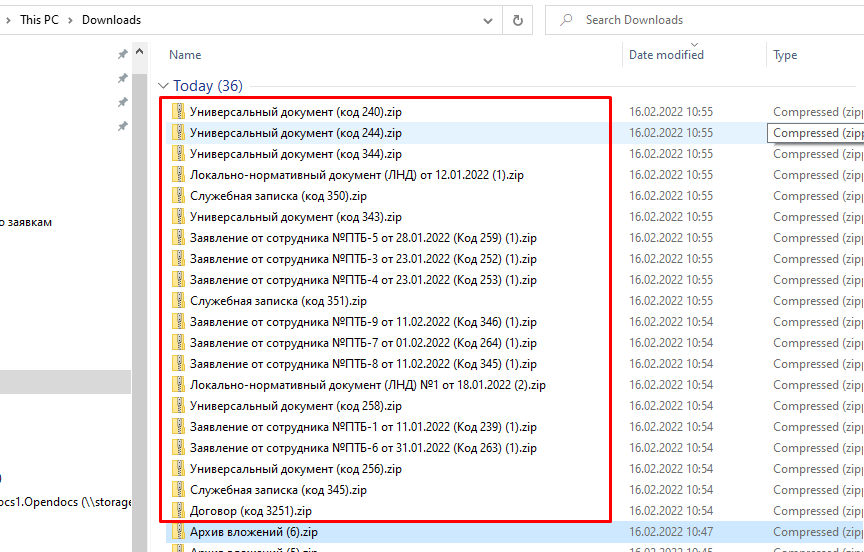
Task: Click the Type column header
Action: [x=785, y=55]
